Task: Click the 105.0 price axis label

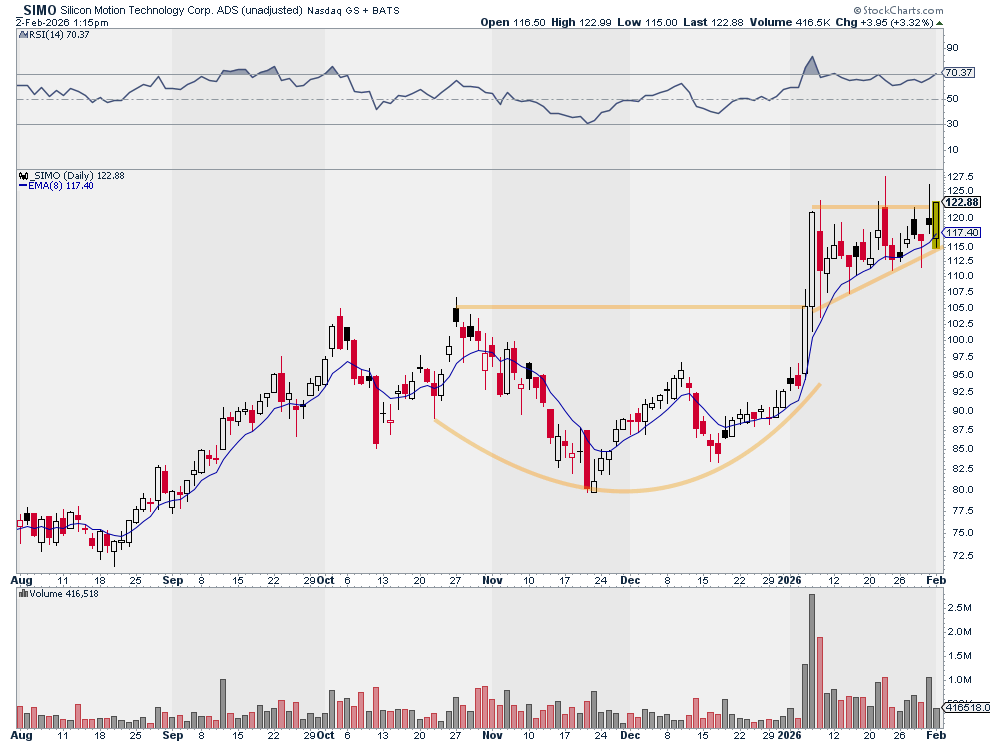Action: (960, 308)
